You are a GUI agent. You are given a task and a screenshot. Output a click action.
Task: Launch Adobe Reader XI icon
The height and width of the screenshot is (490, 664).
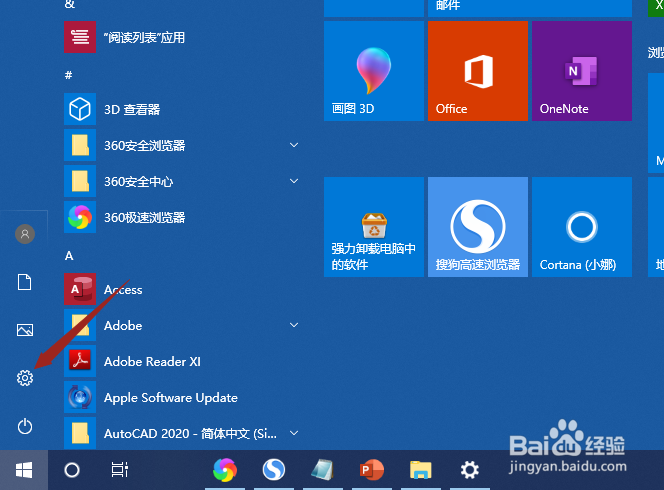(x=80, y=361)
